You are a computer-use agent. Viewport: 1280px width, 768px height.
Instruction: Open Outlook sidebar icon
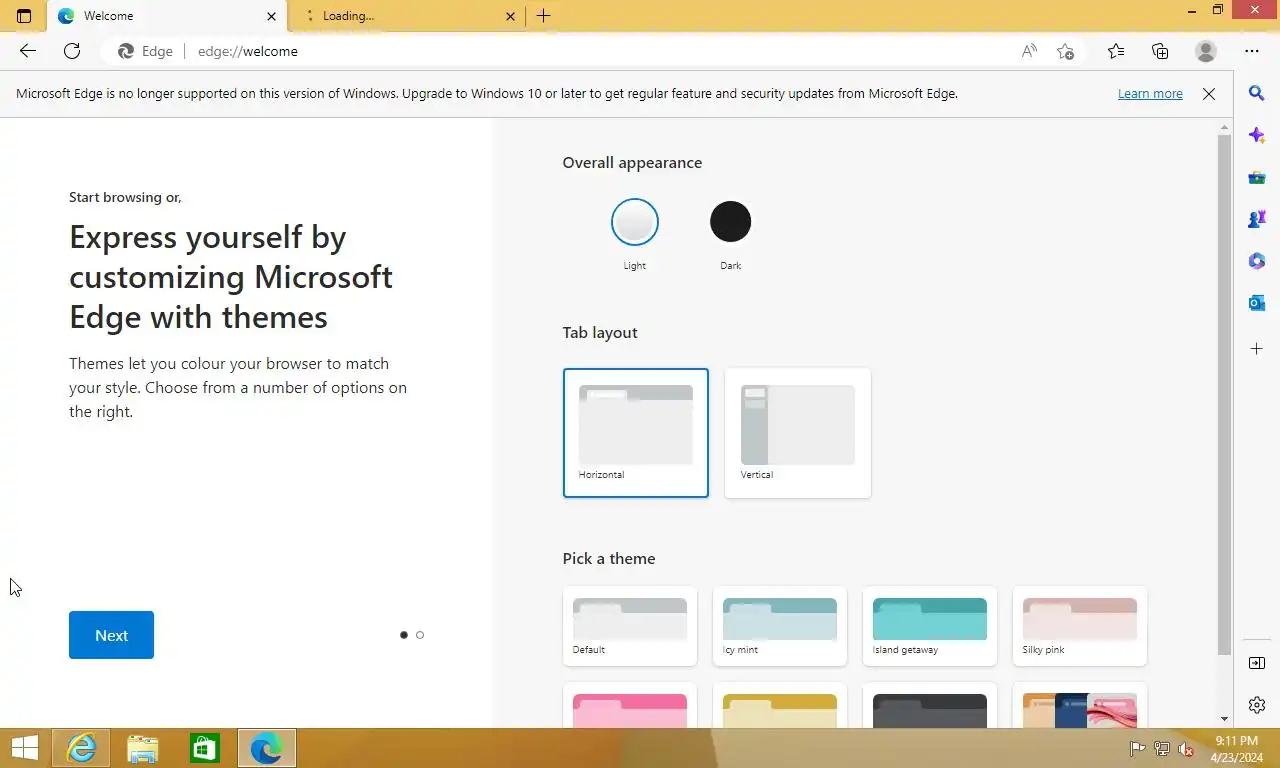click(x=1257, y=303)
